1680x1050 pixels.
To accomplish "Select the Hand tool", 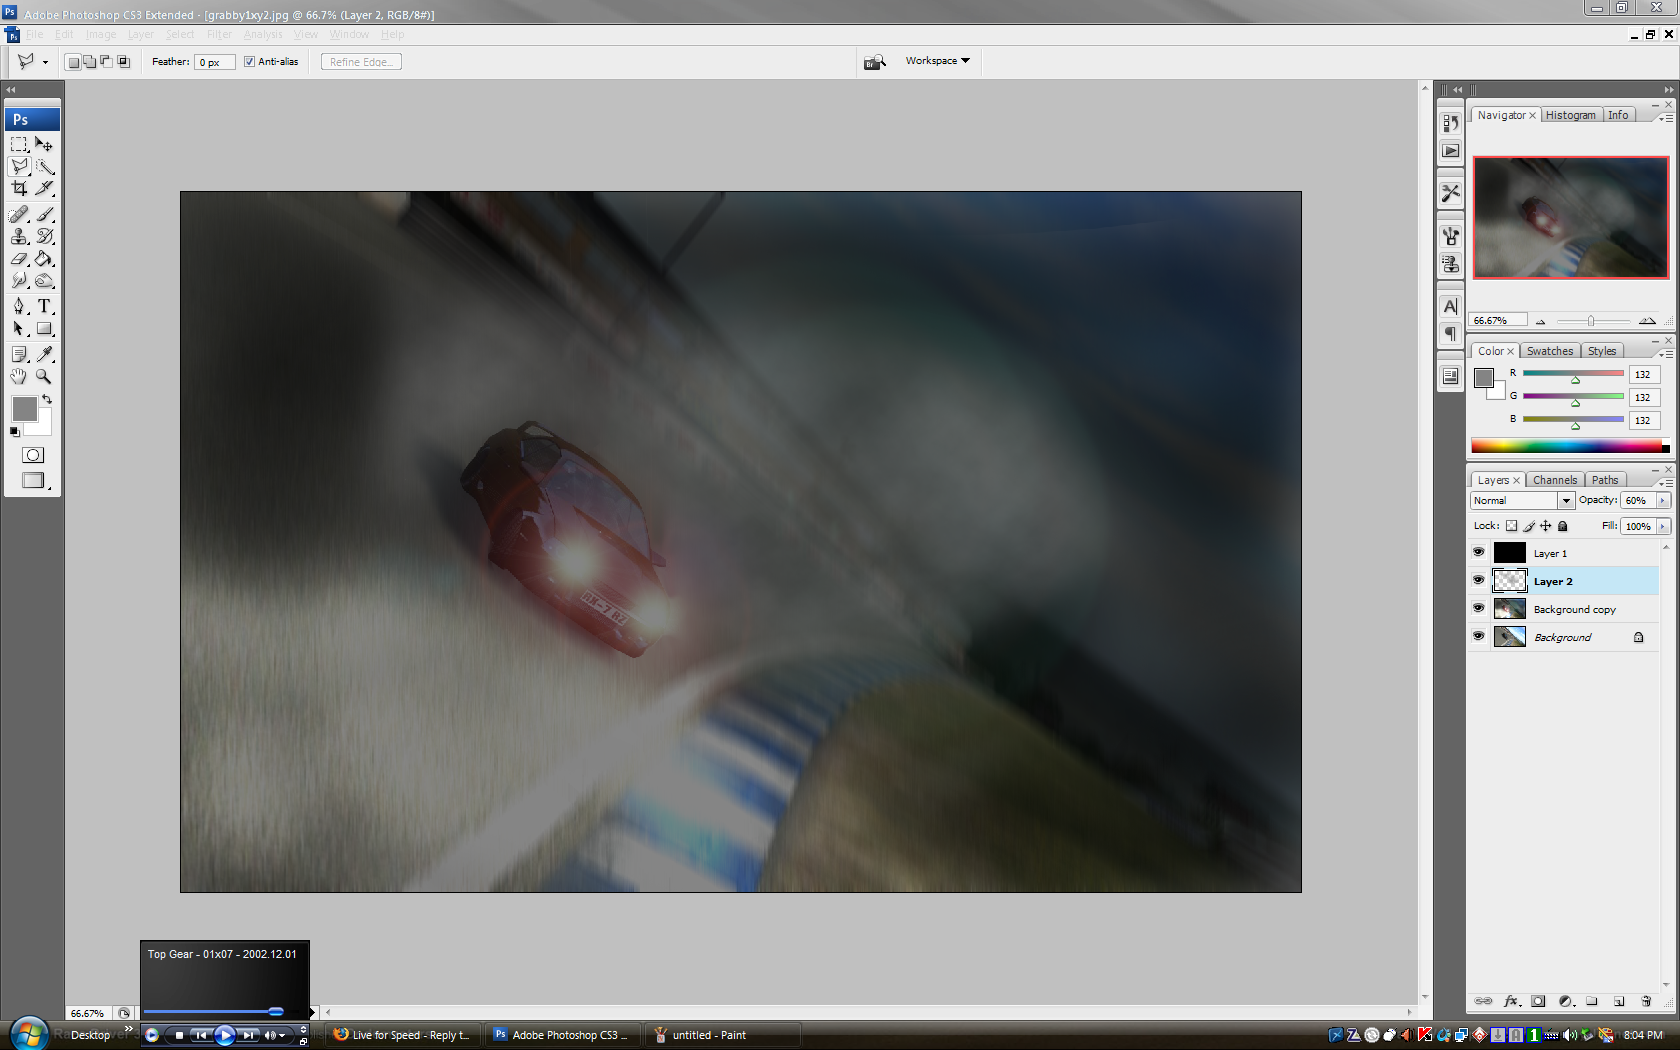I will (19, 376).
